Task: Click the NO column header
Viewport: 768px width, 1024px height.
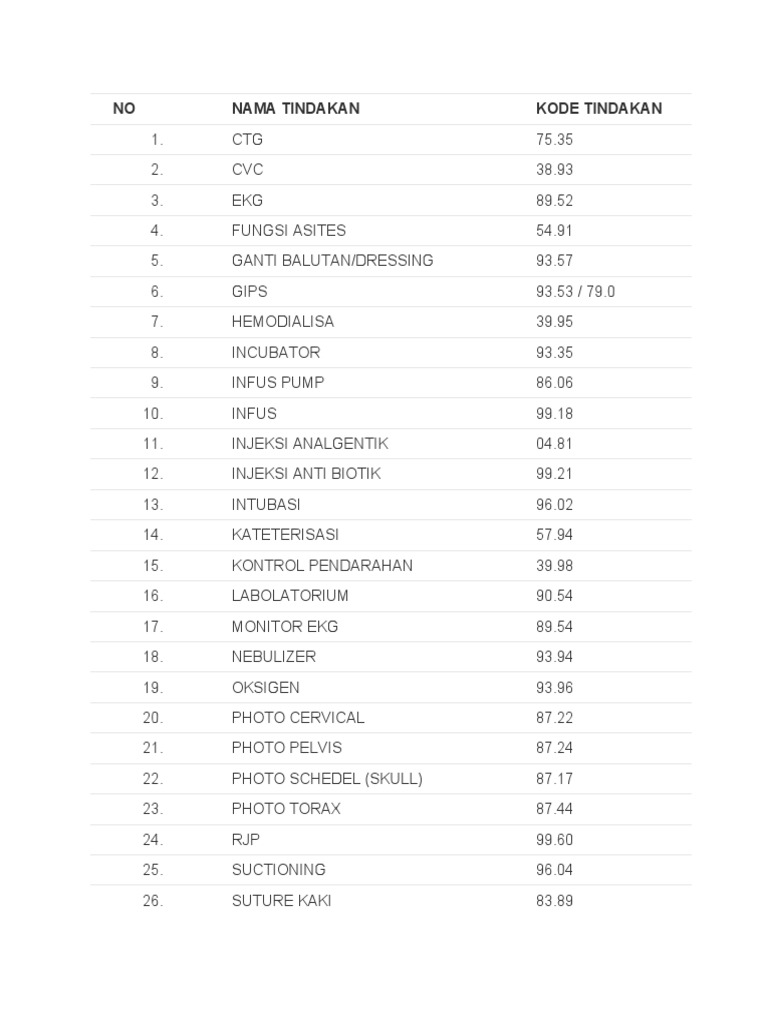Action: (124, 109)
